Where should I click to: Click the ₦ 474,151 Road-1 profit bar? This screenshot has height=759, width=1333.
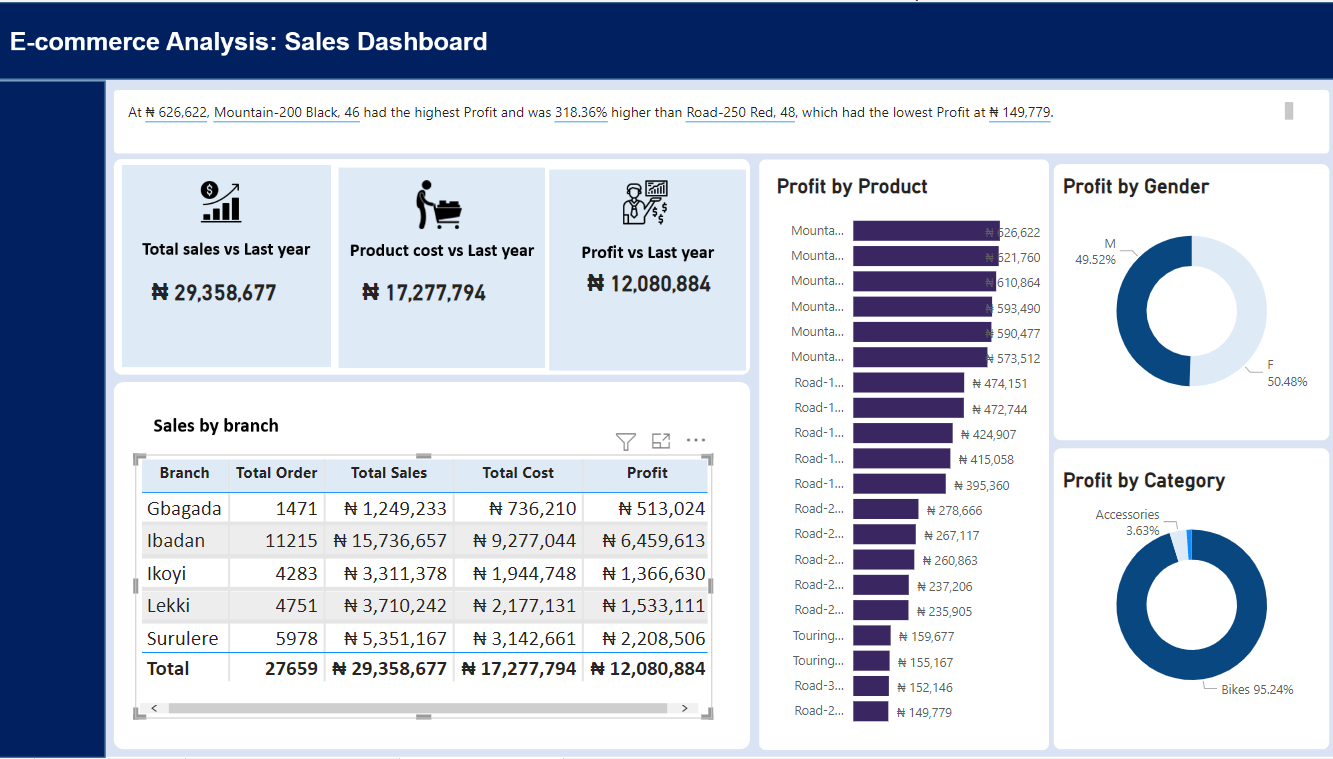908,382
